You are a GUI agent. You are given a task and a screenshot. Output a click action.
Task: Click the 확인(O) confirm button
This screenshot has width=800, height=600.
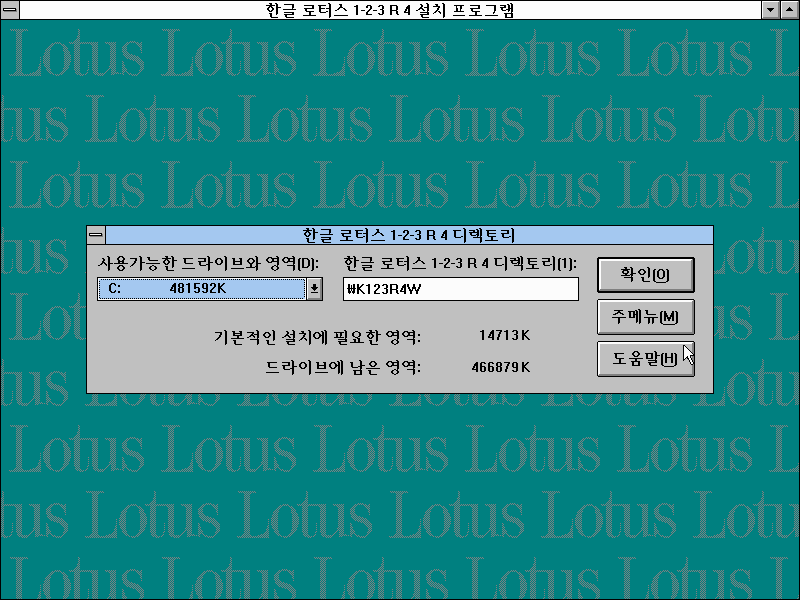645,275
